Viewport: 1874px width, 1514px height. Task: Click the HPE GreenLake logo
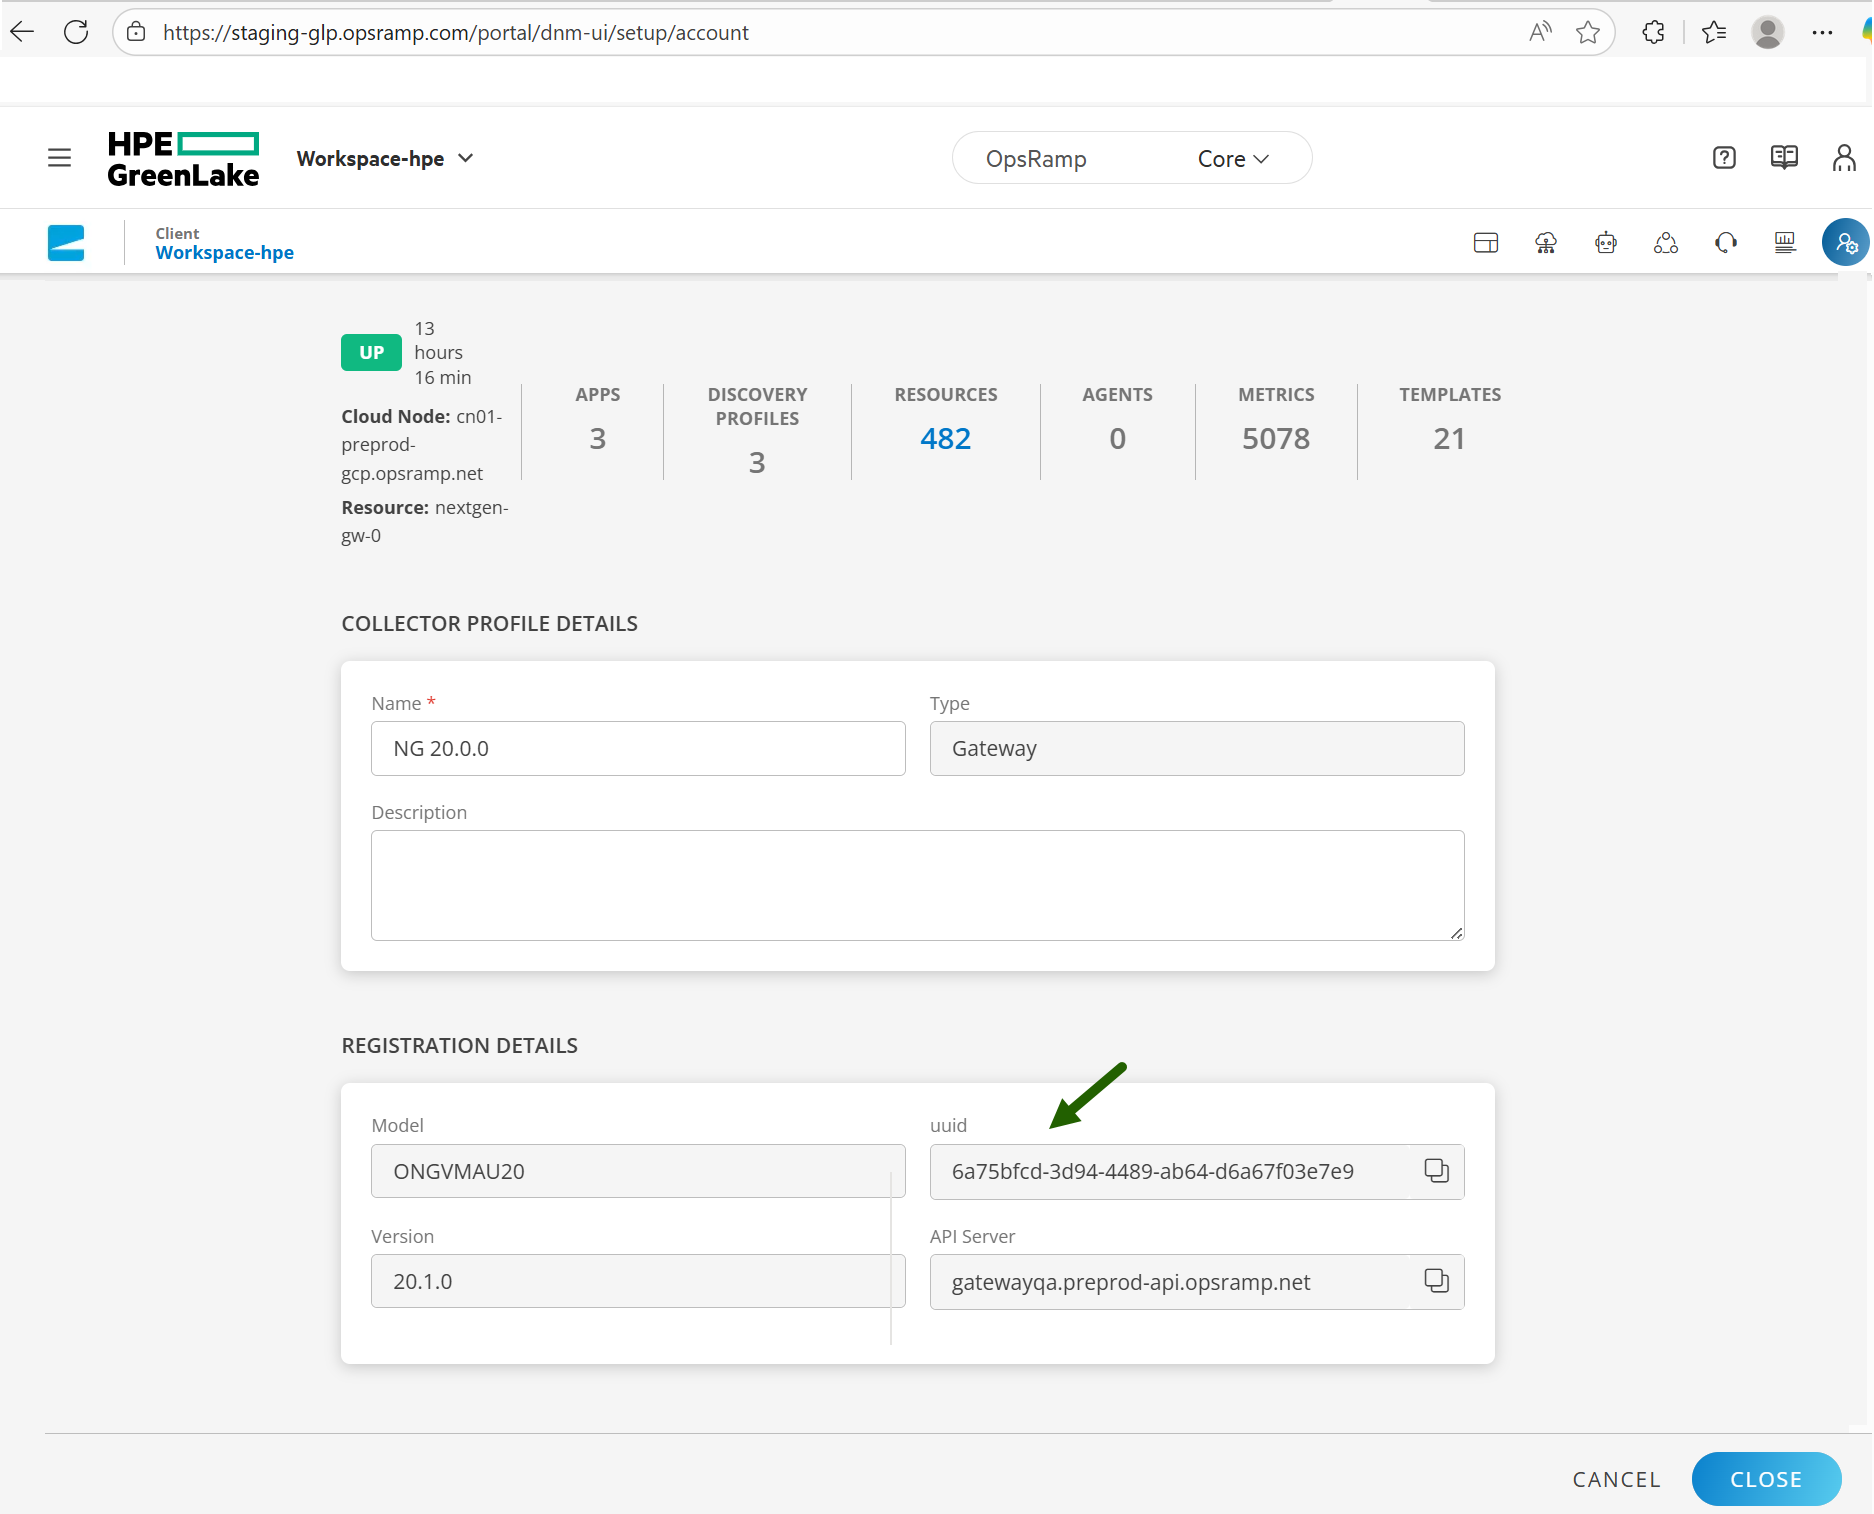(183, 158)
